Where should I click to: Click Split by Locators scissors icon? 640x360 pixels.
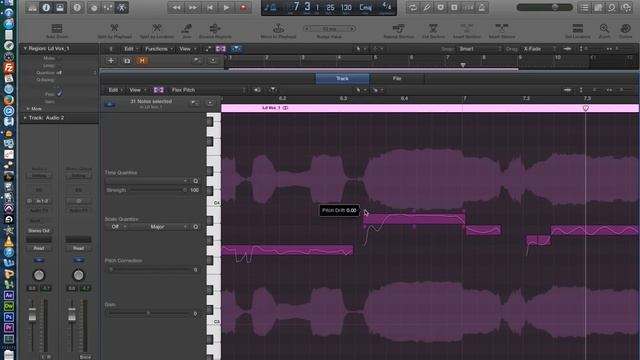pyautogui.click(x=157, y=28)
